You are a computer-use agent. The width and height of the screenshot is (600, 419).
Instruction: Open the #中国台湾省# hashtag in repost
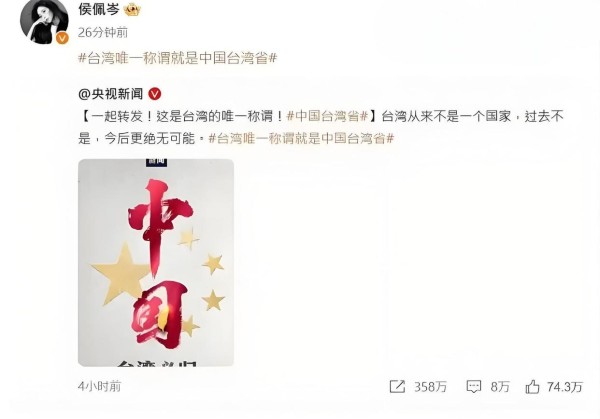327,116
